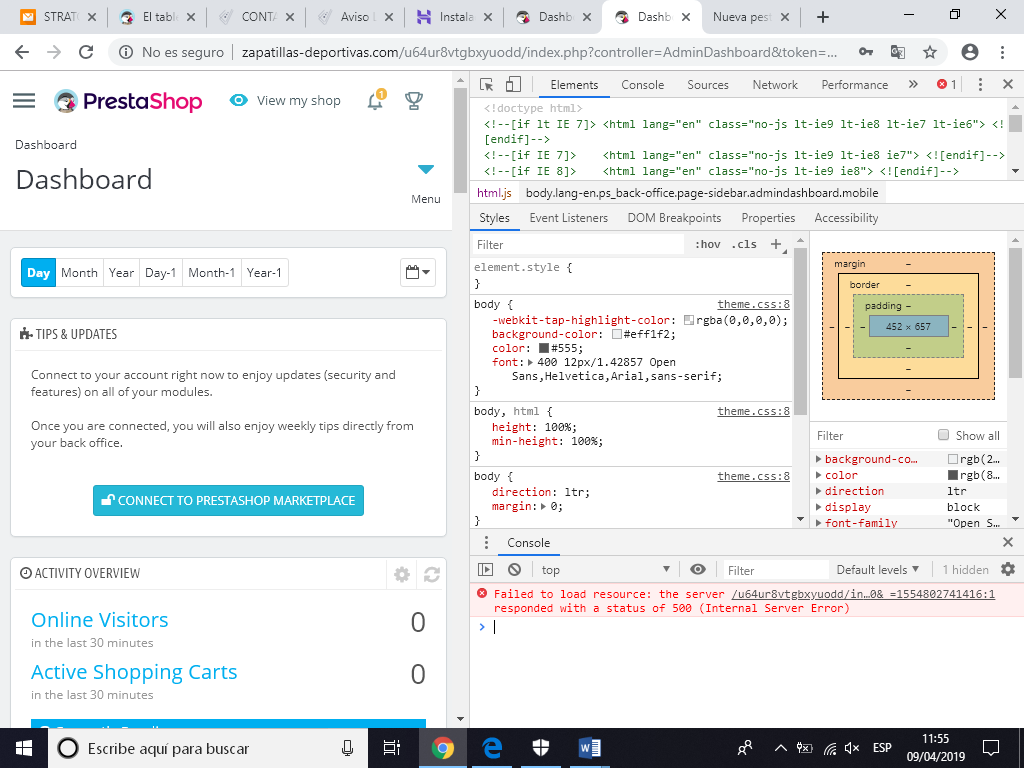
Task: Click the clear console icon
Action: pyautogui.click(x=514, y=569)
